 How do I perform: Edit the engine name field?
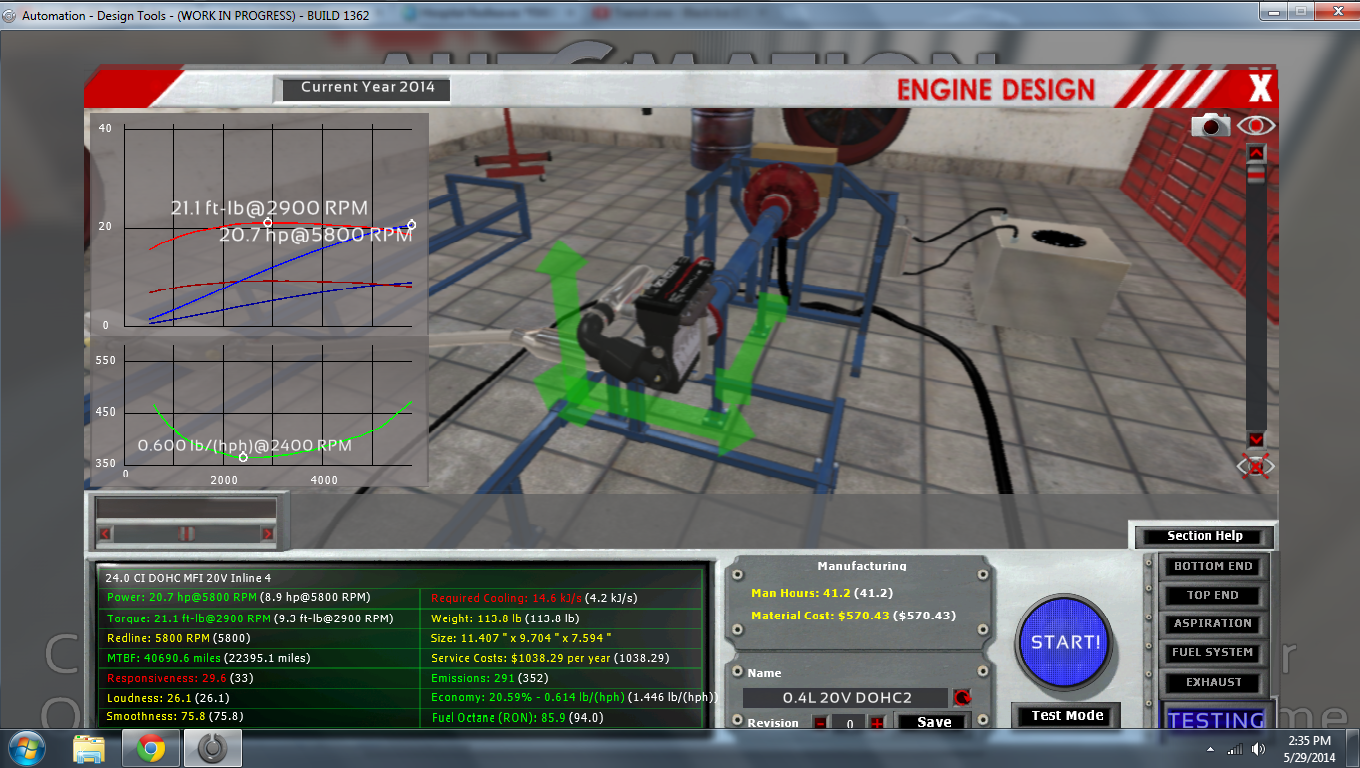click(846, 698)
